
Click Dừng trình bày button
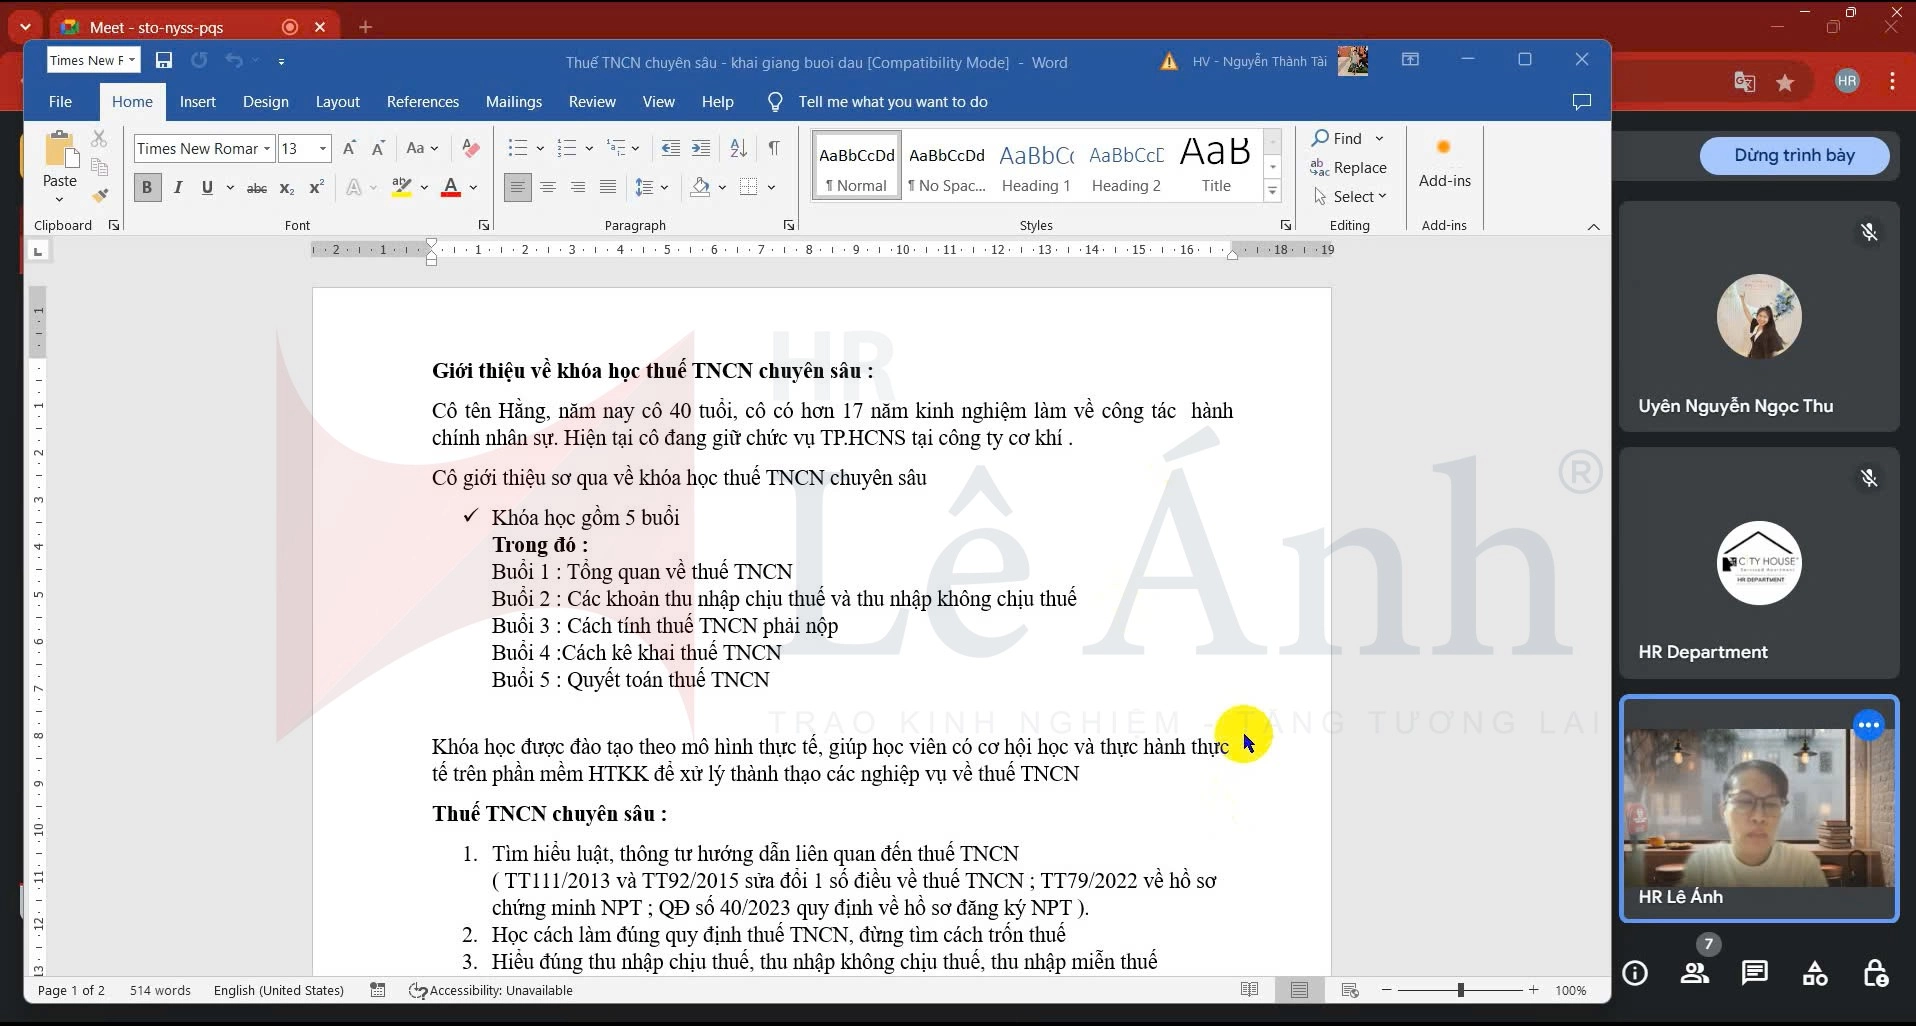pos(1793,156)
